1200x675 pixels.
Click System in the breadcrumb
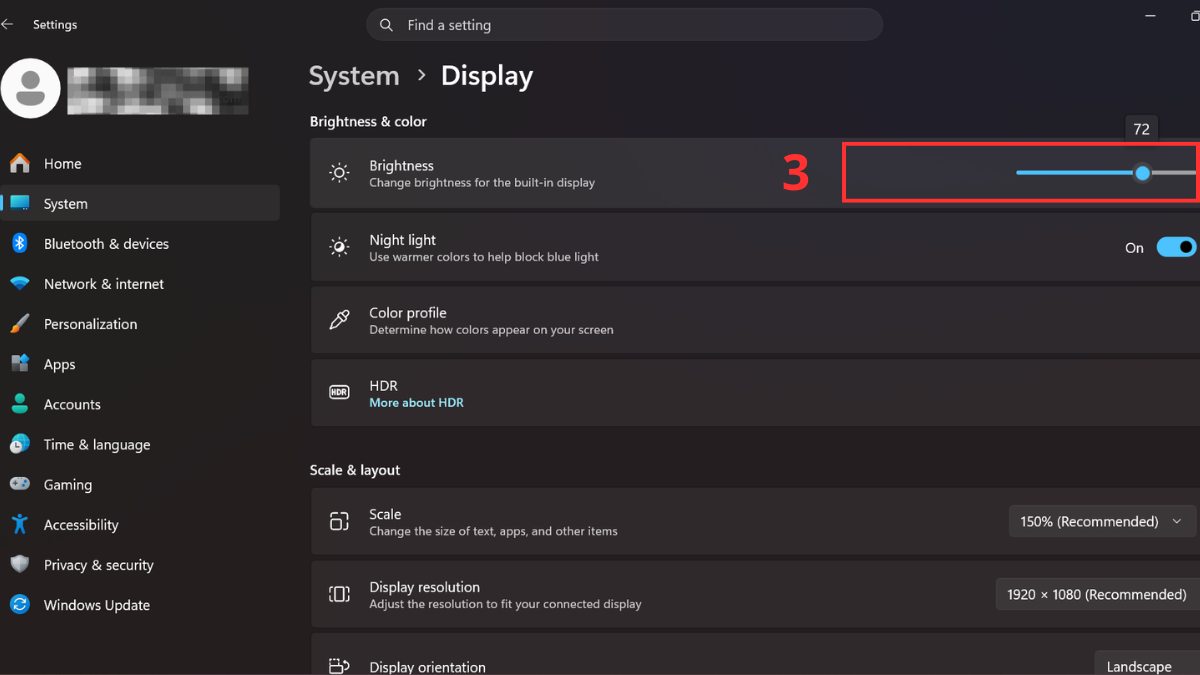point(354,76)
